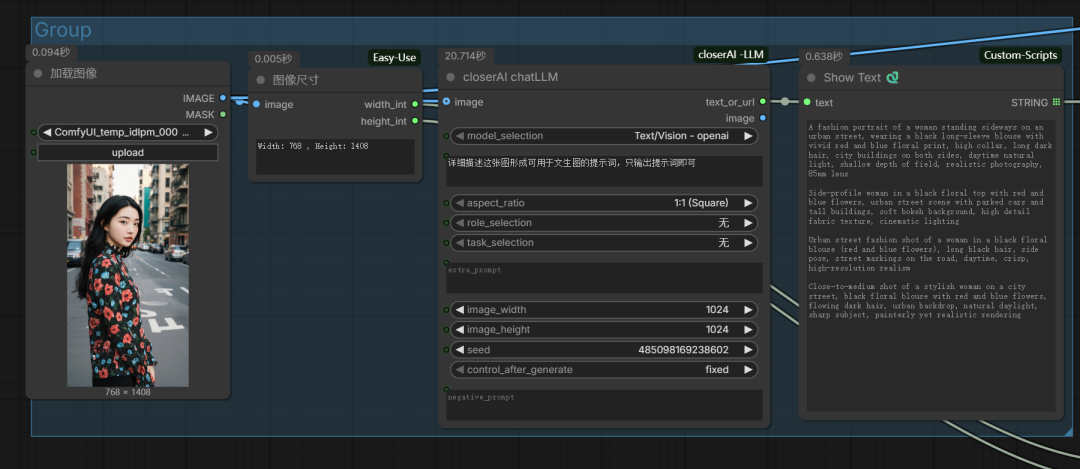The height and width of the screenshot is (469, 1080).
Task: Click the extra_prompt text field
Action: (x=604, y=278)
